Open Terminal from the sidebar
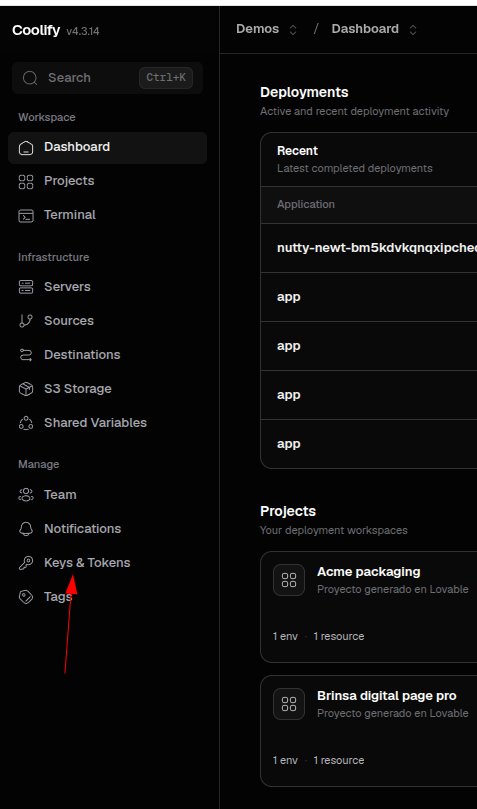Screen dimensions: 477x809 [107, 216]
